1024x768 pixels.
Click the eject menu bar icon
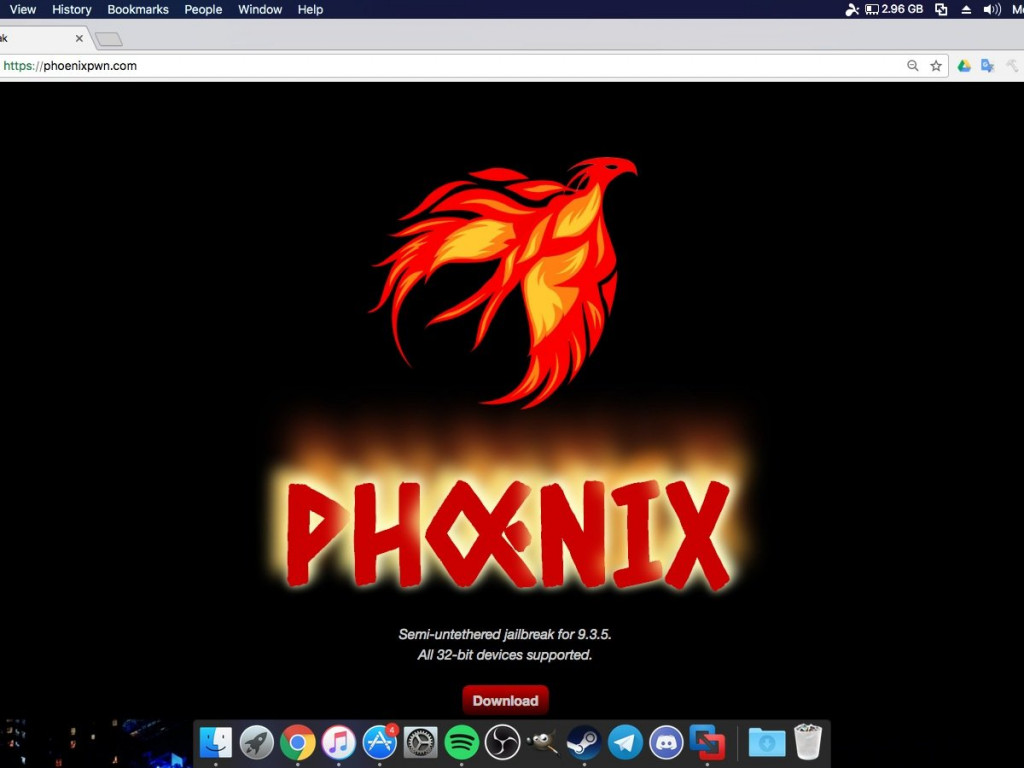pos(967,10)
